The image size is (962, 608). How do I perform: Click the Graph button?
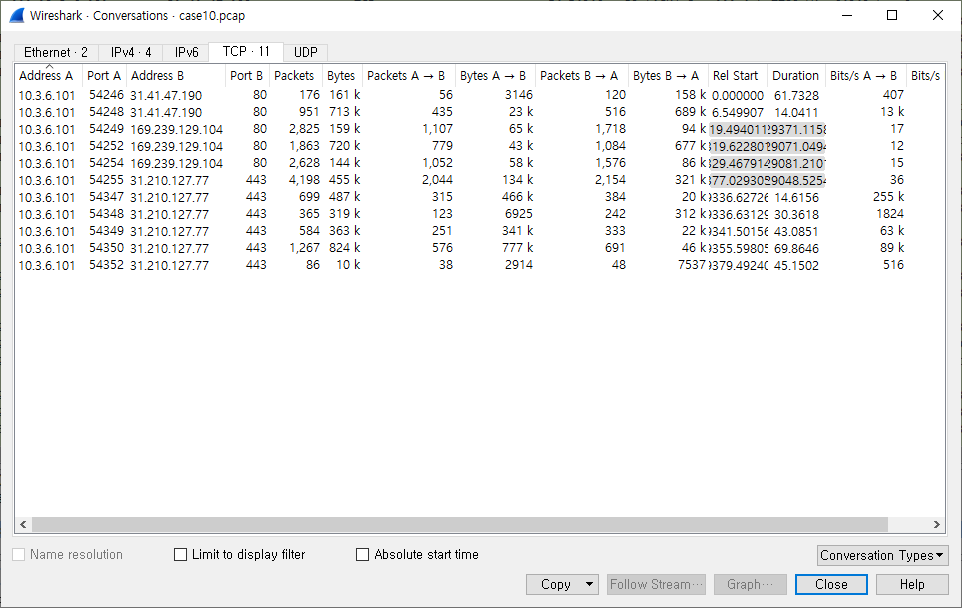[x=750, y=585]
